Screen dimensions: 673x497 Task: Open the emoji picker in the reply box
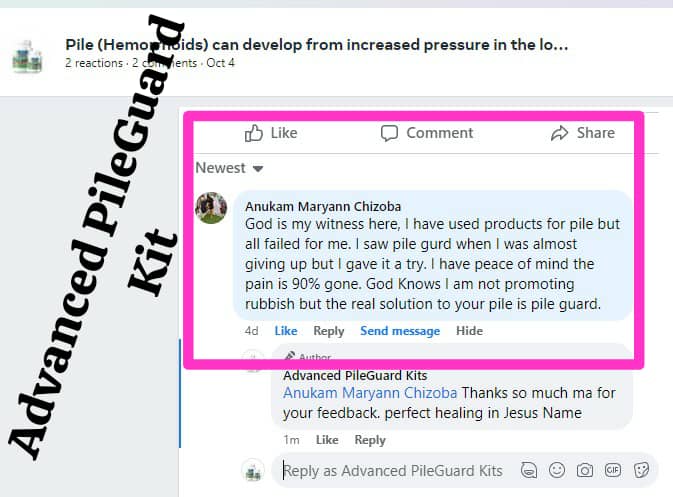(557, 470)
